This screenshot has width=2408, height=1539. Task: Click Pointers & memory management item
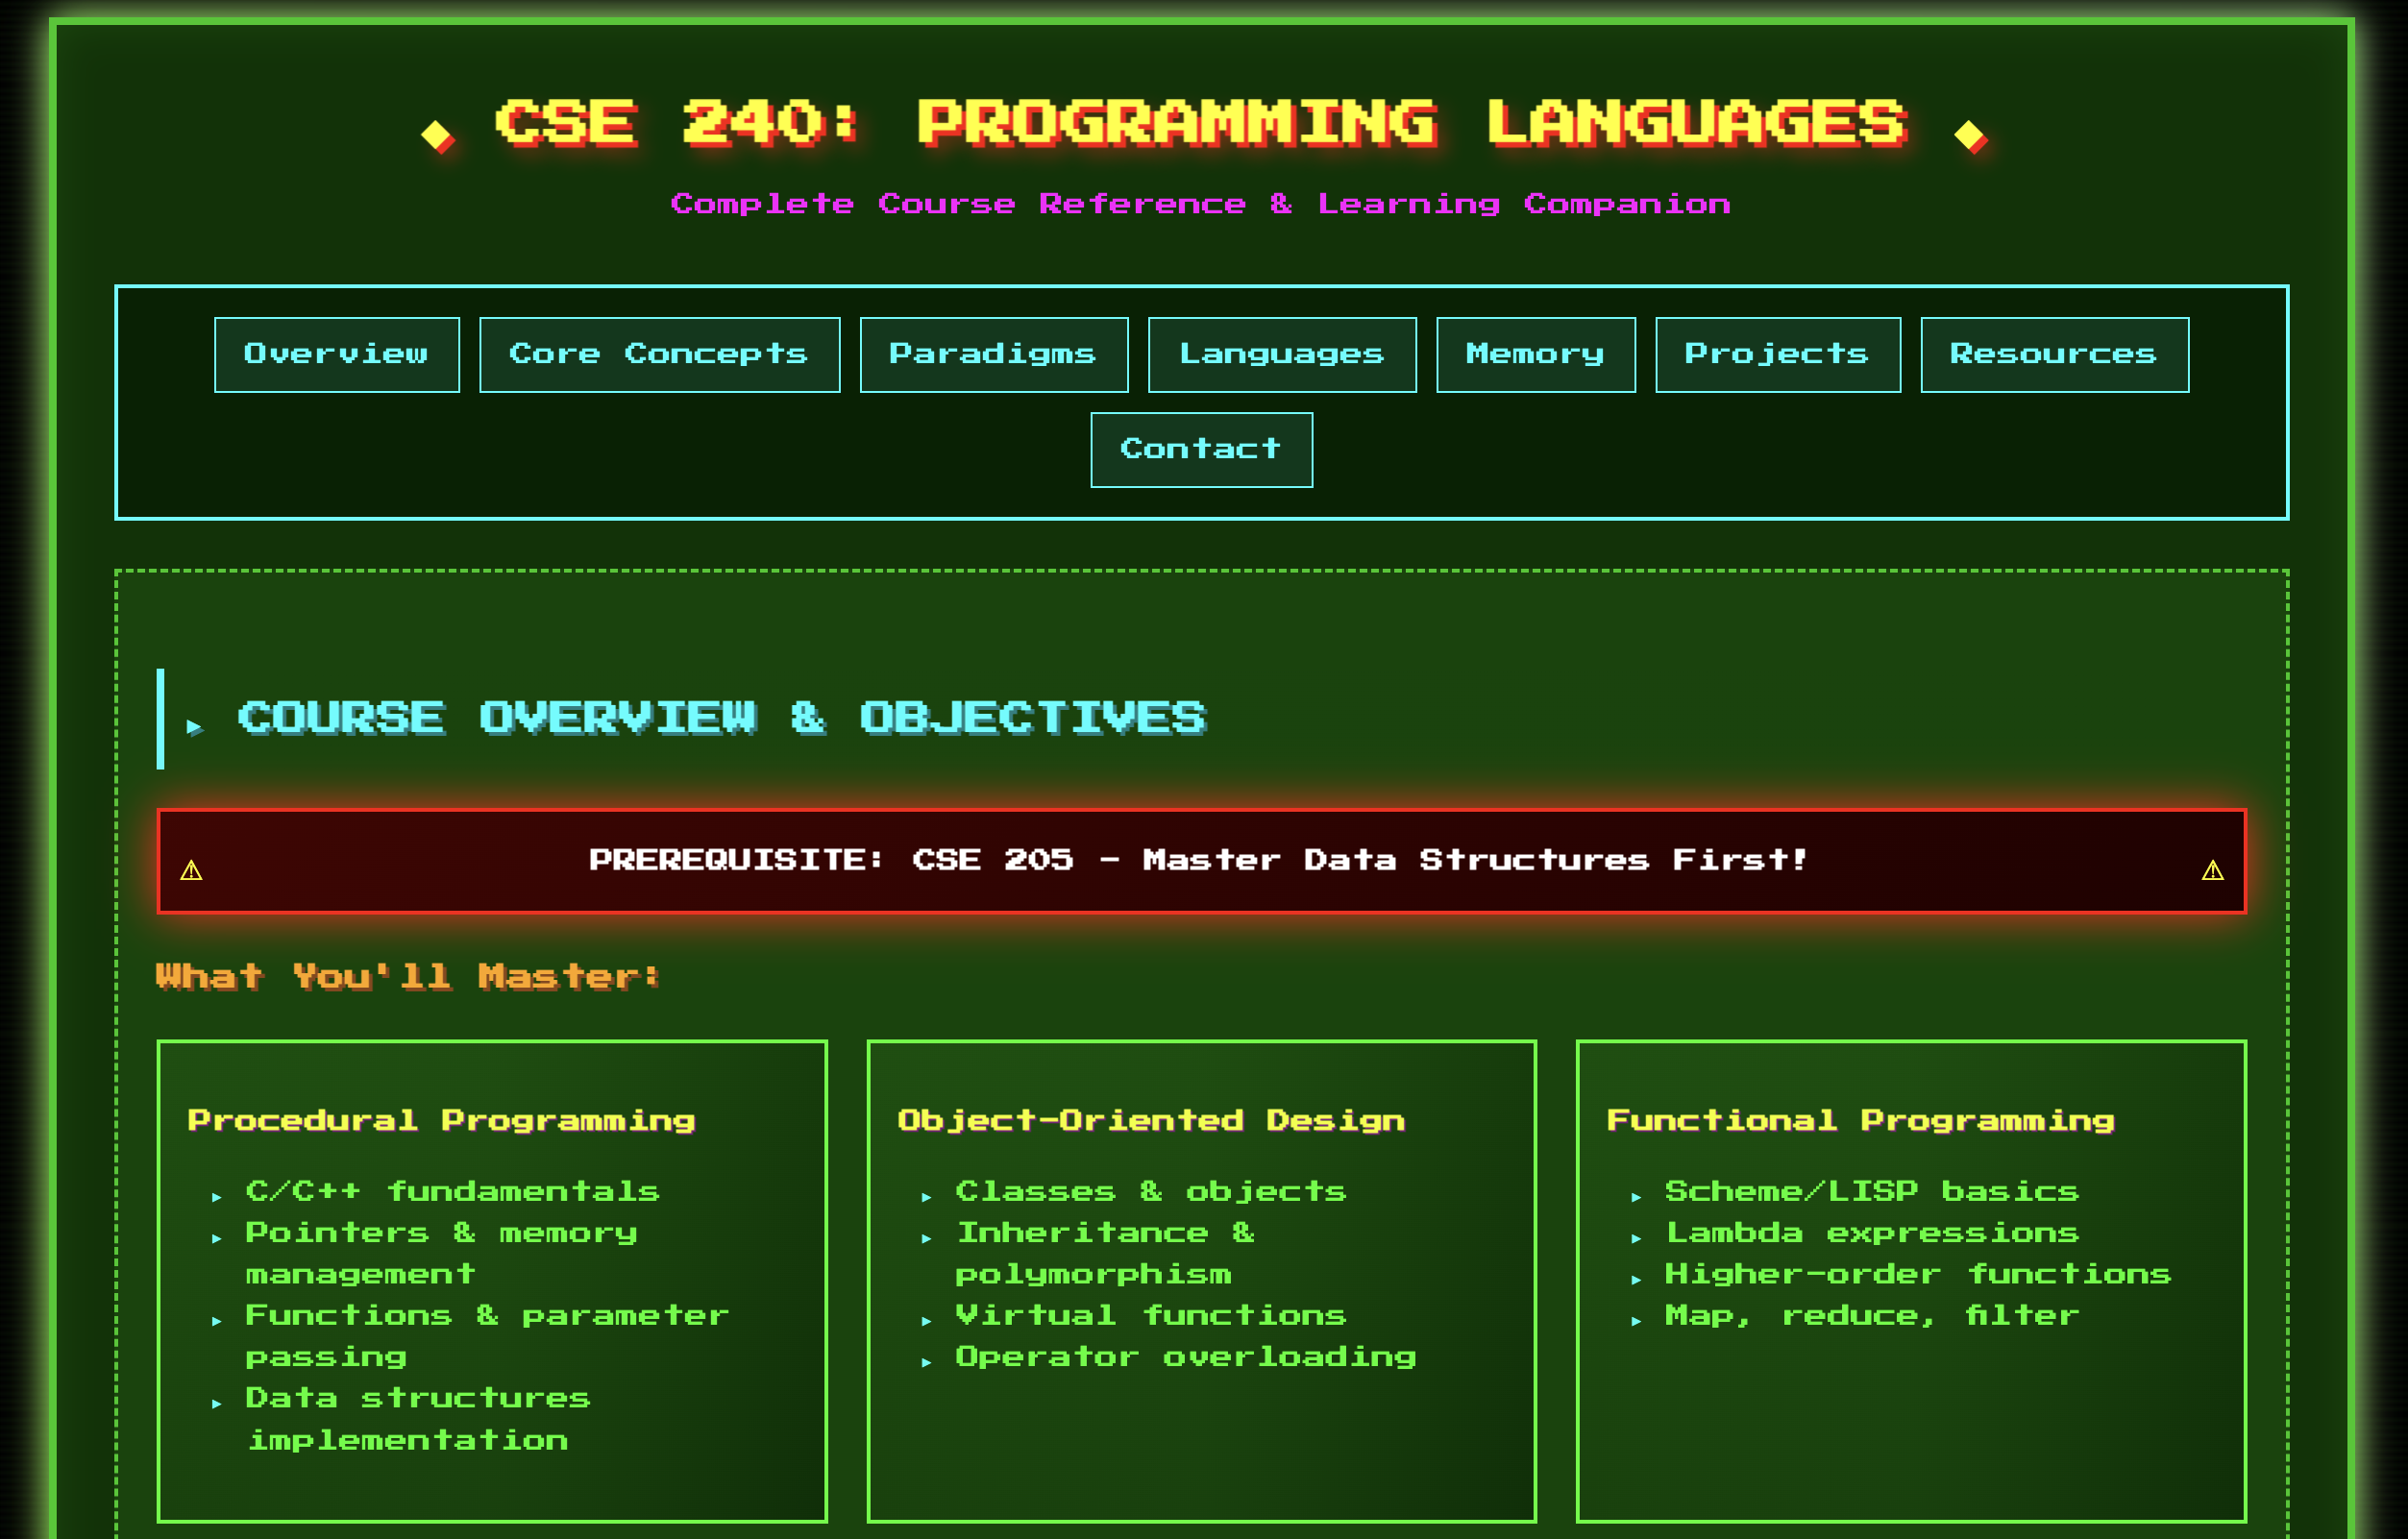point(441,1253)
